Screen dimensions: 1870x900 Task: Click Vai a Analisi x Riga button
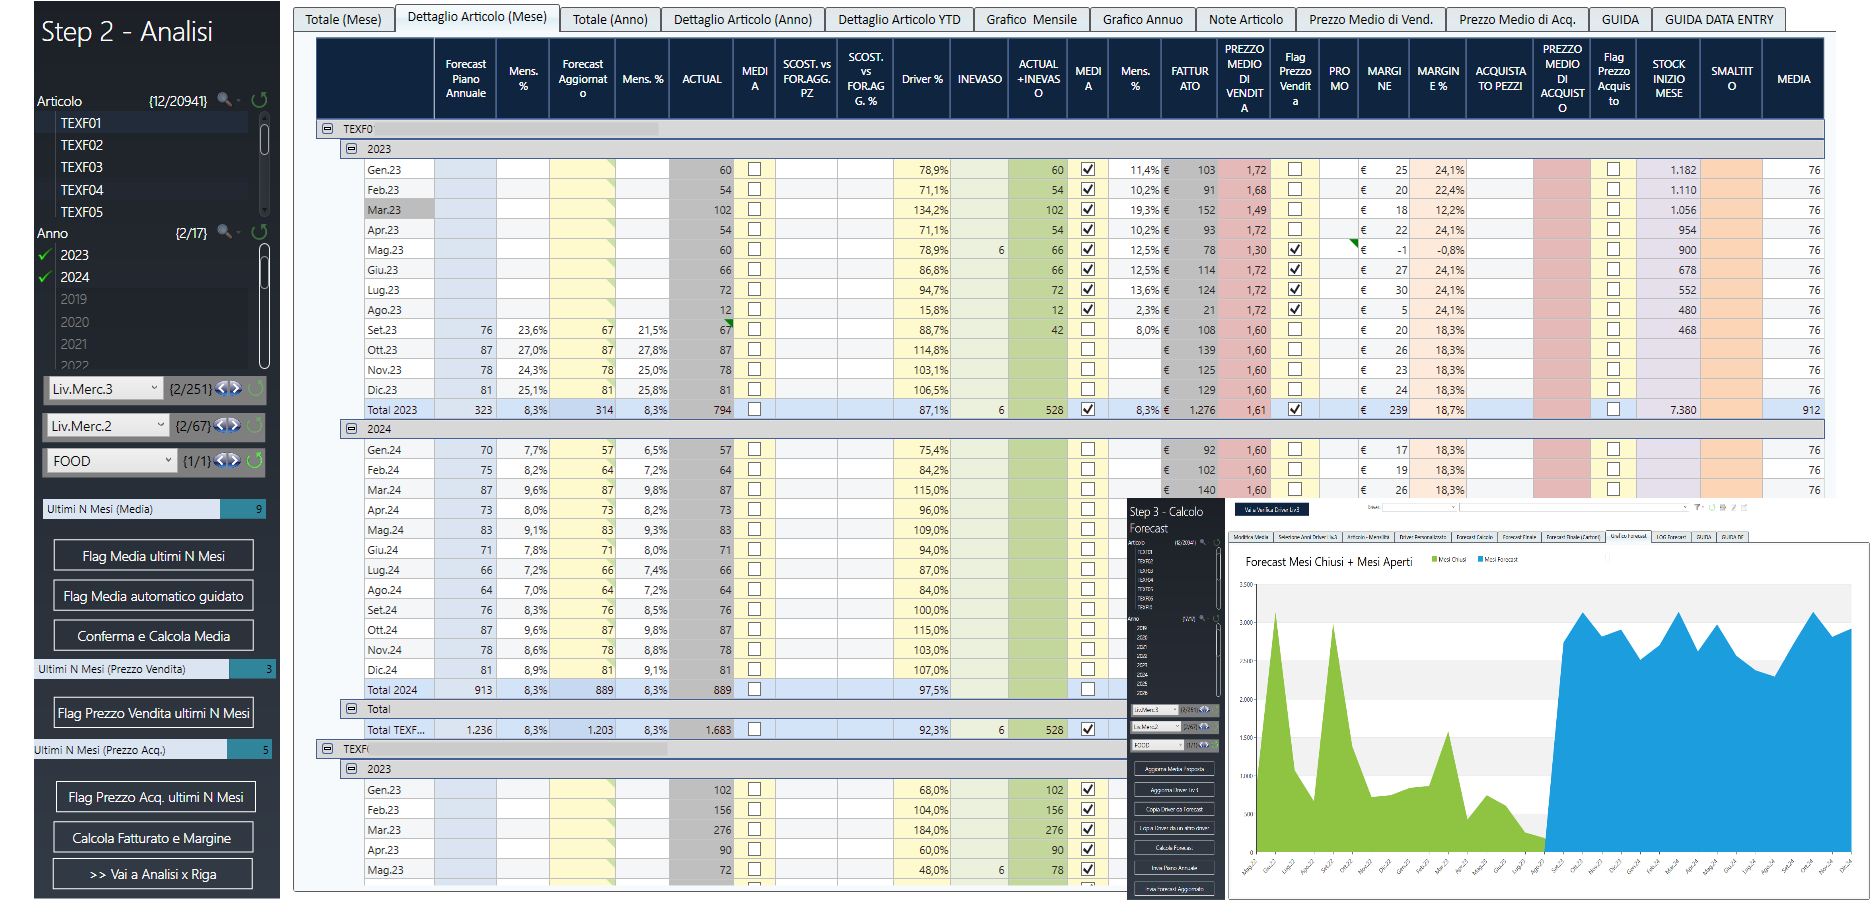152,874
